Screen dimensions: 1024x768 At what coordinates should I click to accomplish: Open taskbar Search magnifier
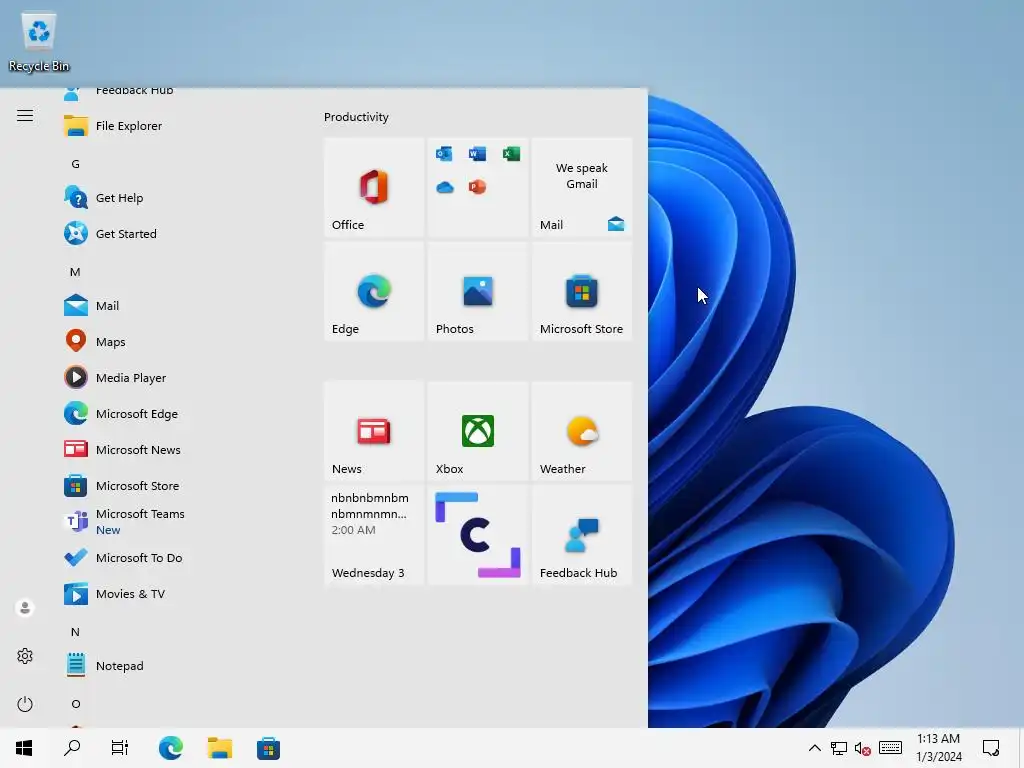pos(72,748)
